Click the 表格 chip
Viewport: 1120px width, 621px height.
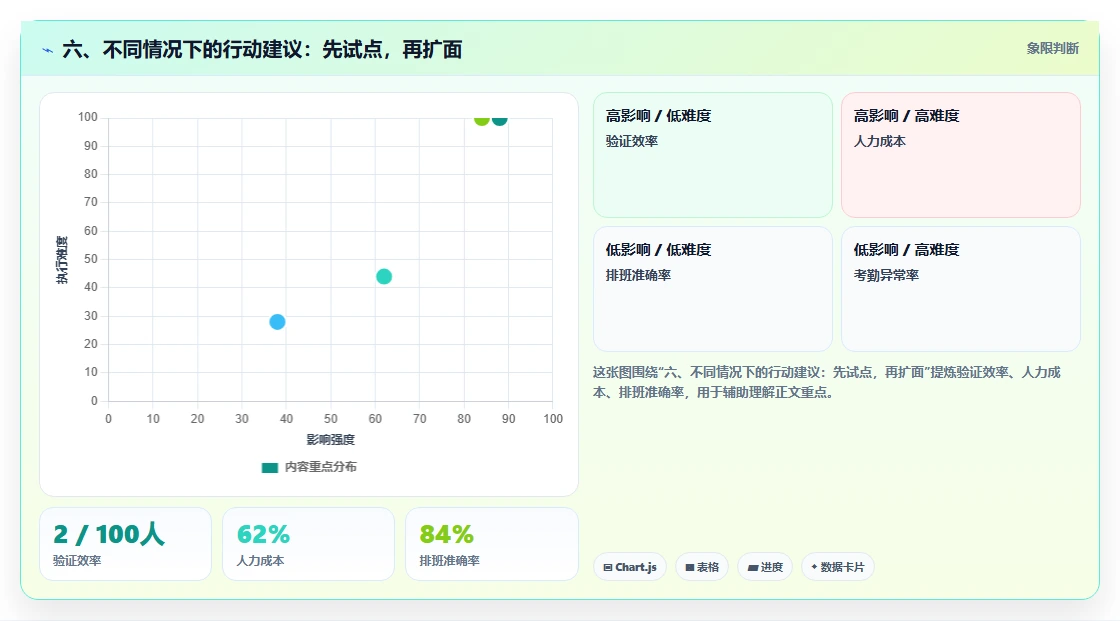point(702,567)
